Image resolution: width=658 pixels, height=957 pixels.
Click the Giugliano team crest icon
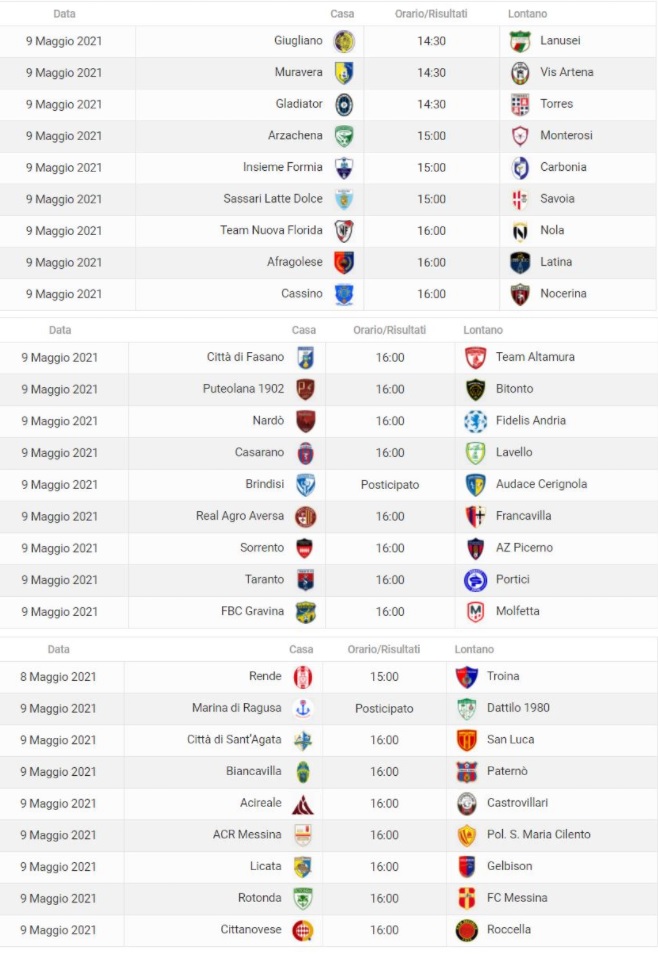344,41
